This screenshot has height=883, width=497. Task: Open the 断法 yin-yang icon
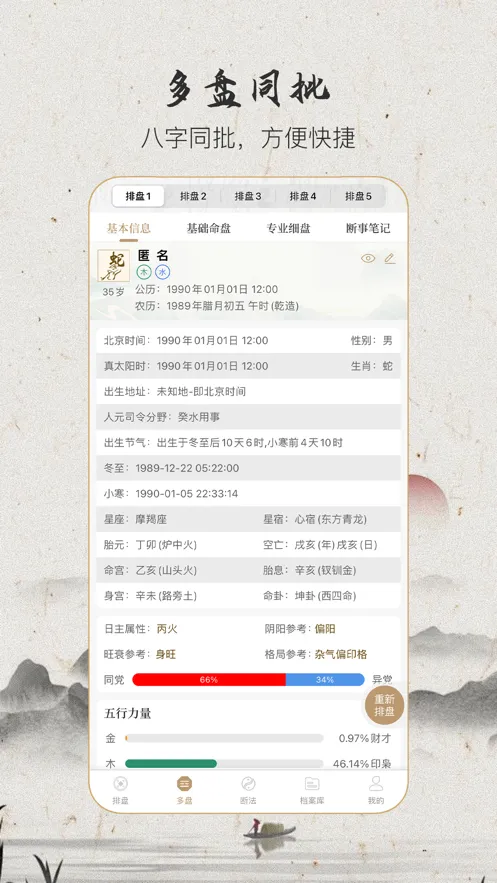(x=248, y=783)
